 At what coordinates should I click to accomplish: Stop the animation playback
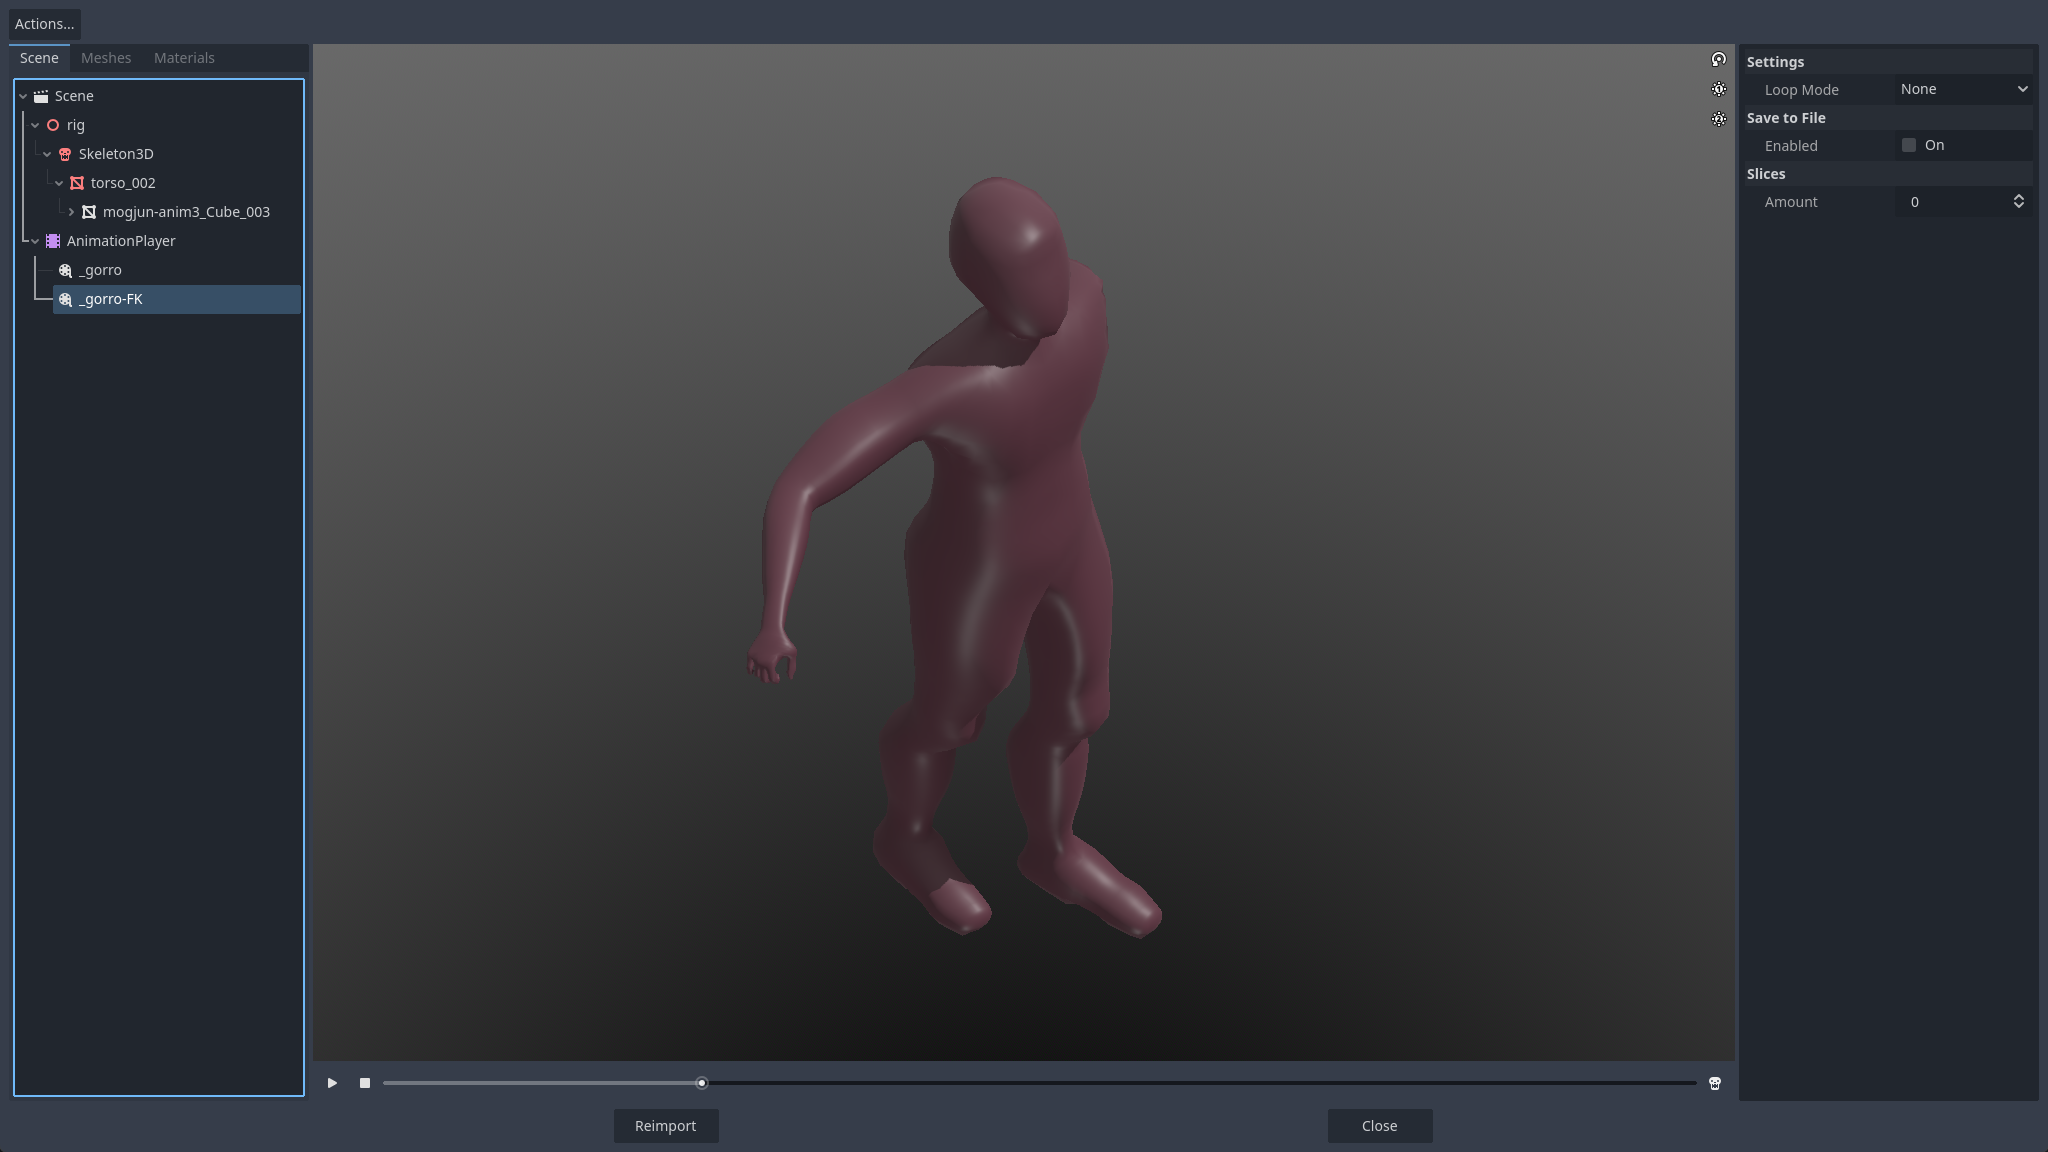click(365, 1083)
